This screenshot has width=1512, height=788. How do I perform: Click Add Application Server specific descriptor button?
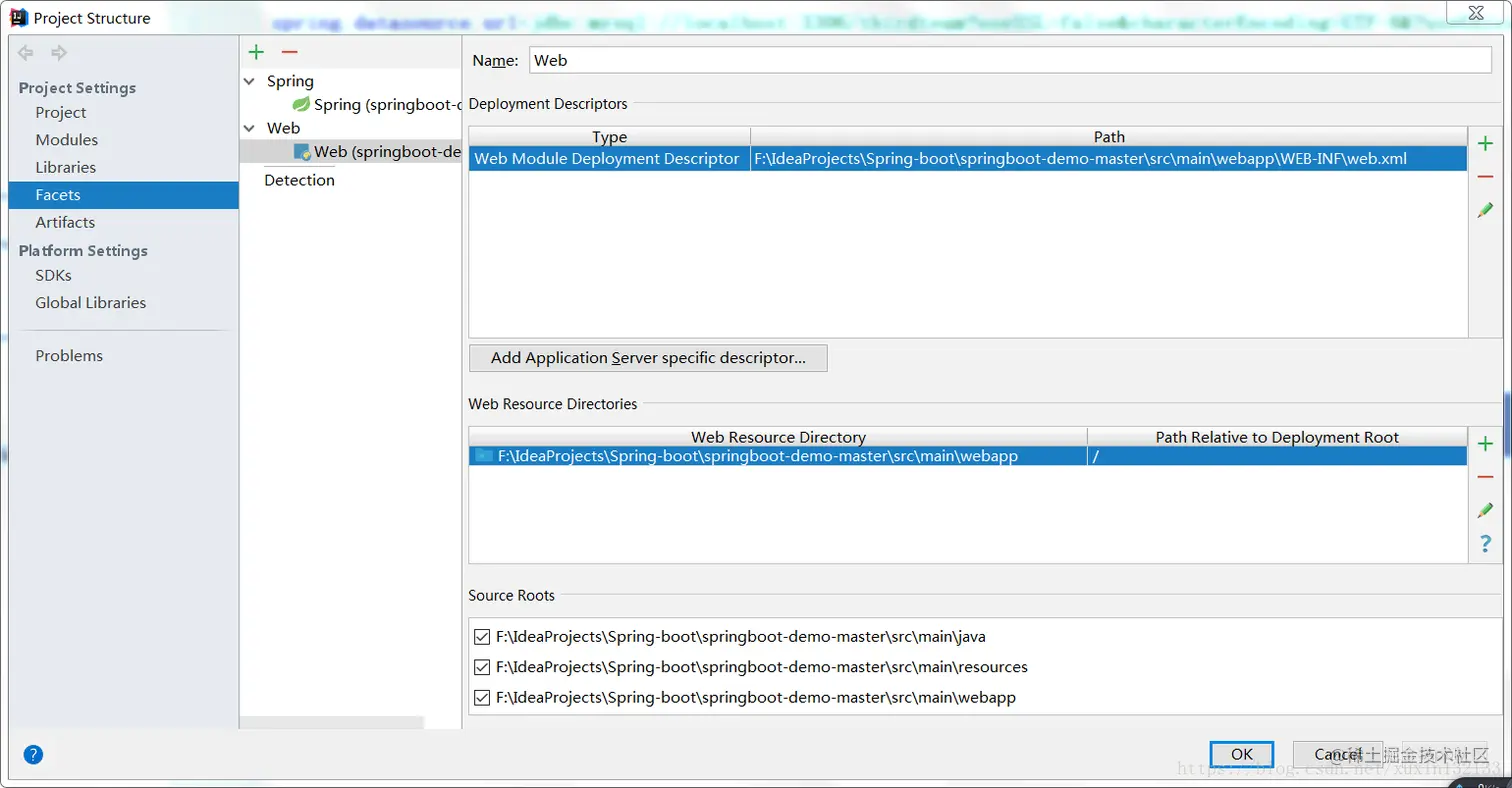[x=648, y=358]
